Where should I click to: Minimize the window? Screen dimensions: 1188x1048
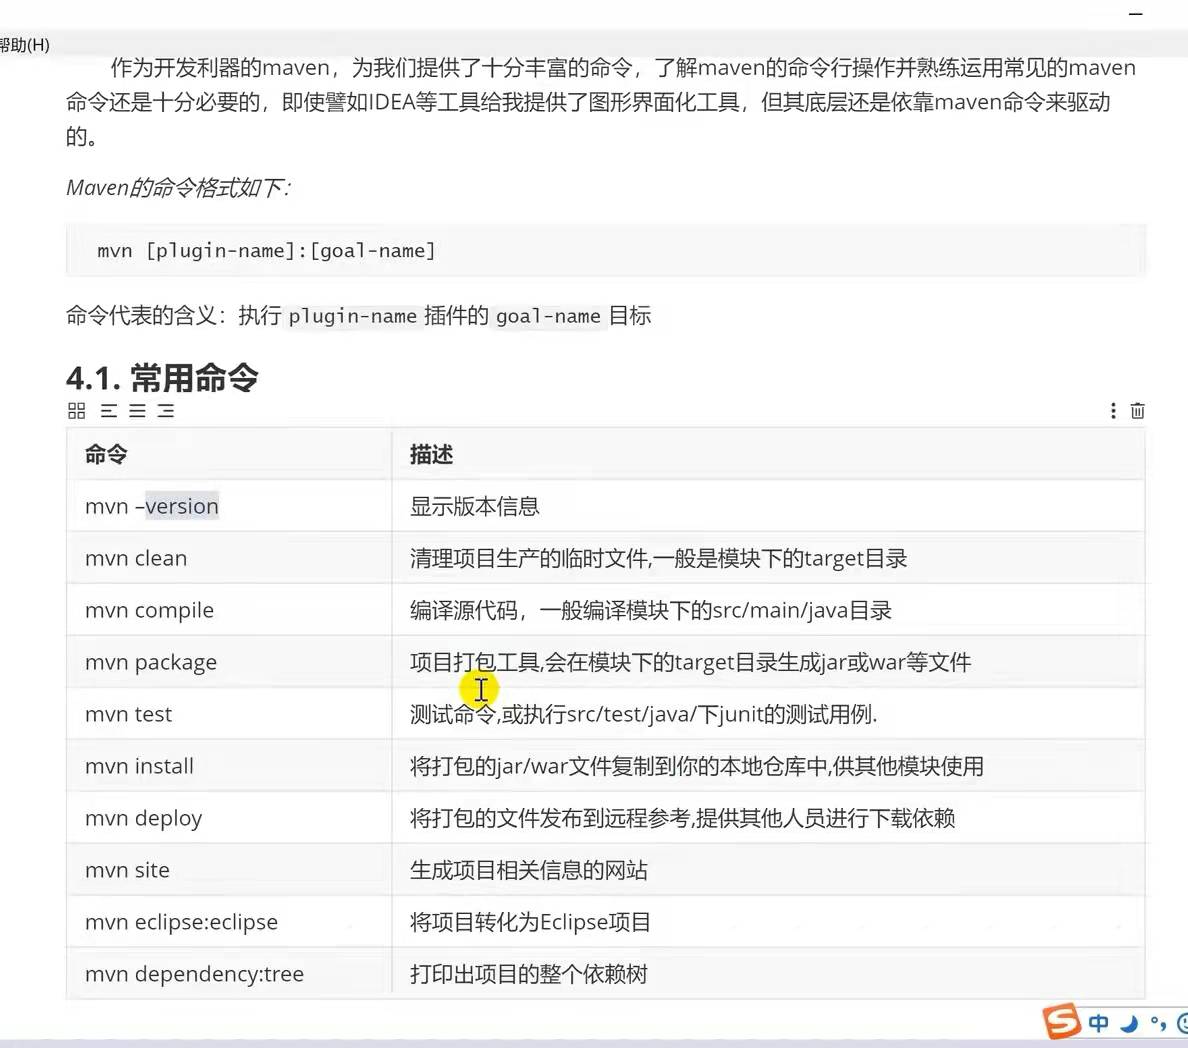(x=1135, y=14)
